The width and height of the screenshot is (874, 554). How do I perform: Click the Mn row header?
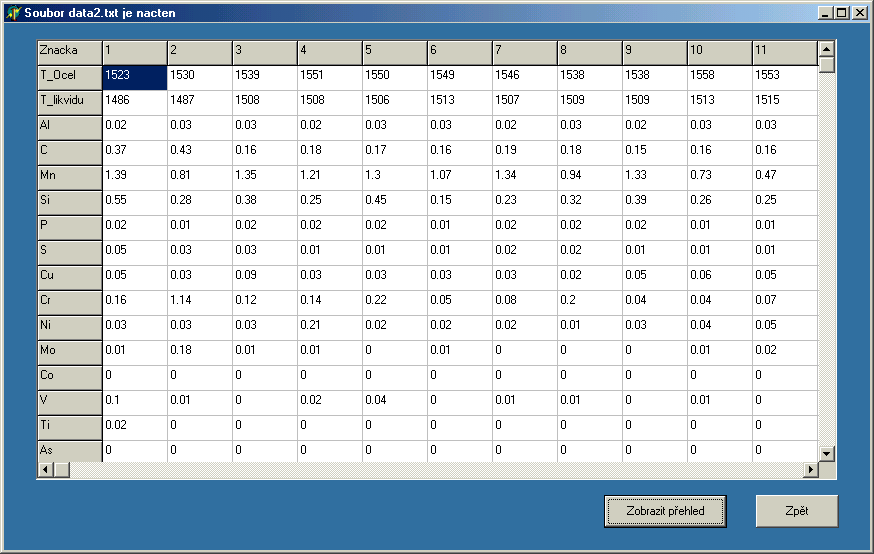click(70, 178)
